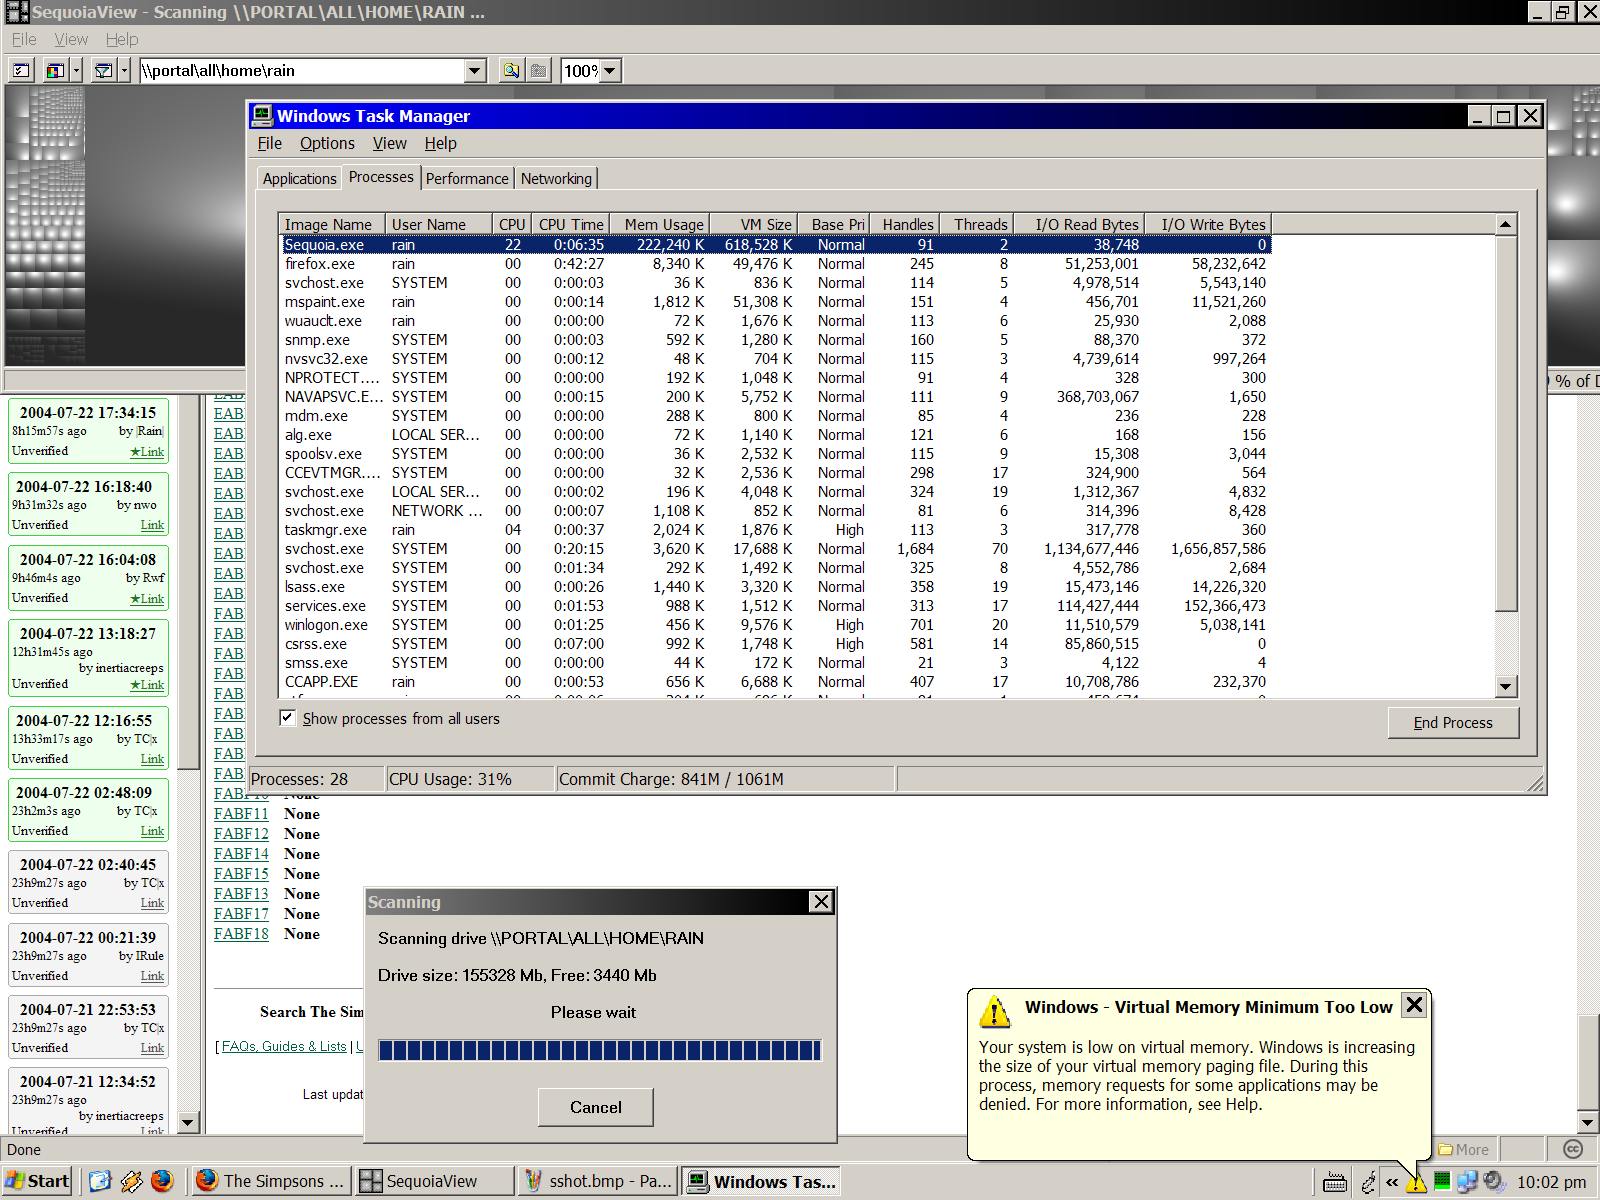
Task: Open the SequoiaView Help menu
Action: (122, 39)
